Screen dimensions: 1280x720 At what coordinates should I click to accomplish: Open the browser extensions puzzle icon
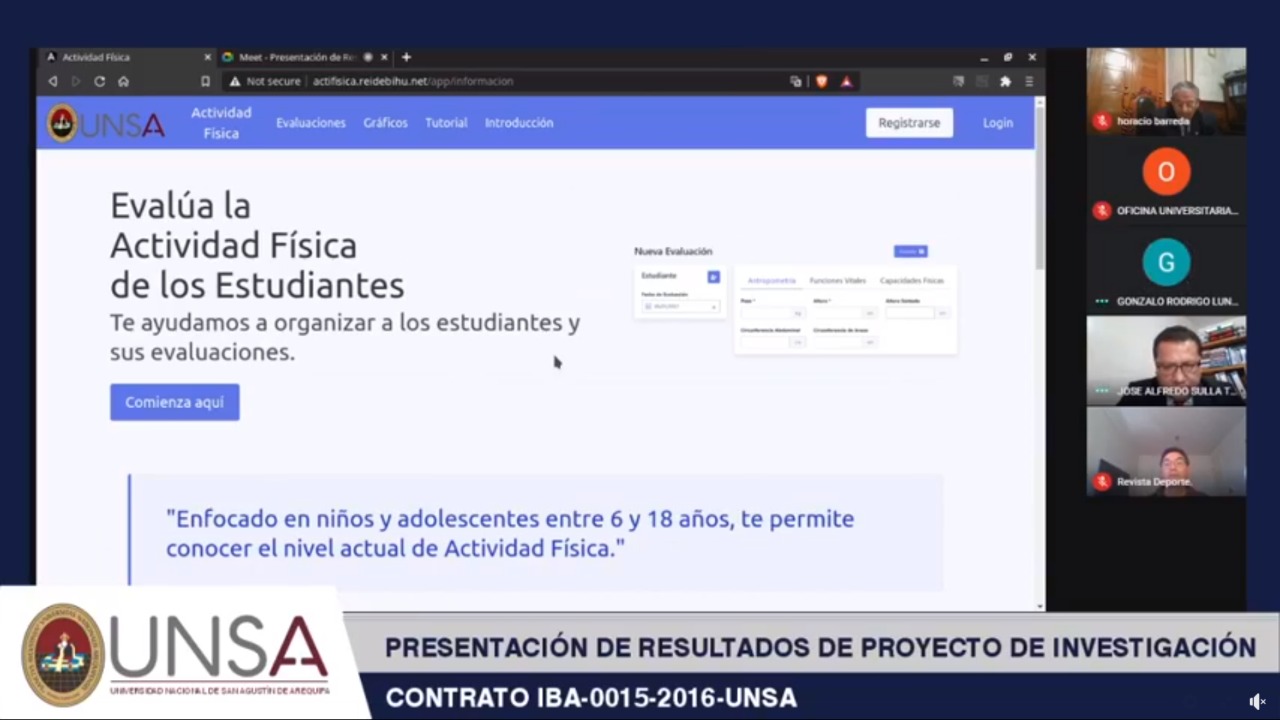click(x=1005, y=82)
